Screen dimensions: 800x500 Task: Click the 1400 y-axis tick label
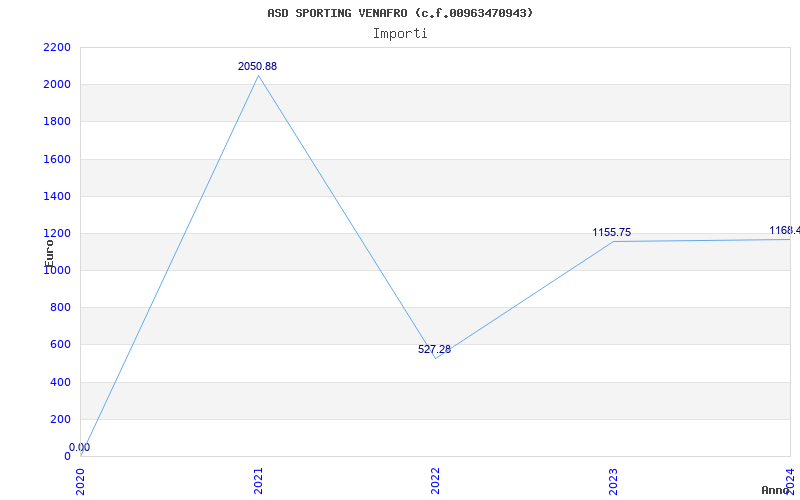pos(57,197)
